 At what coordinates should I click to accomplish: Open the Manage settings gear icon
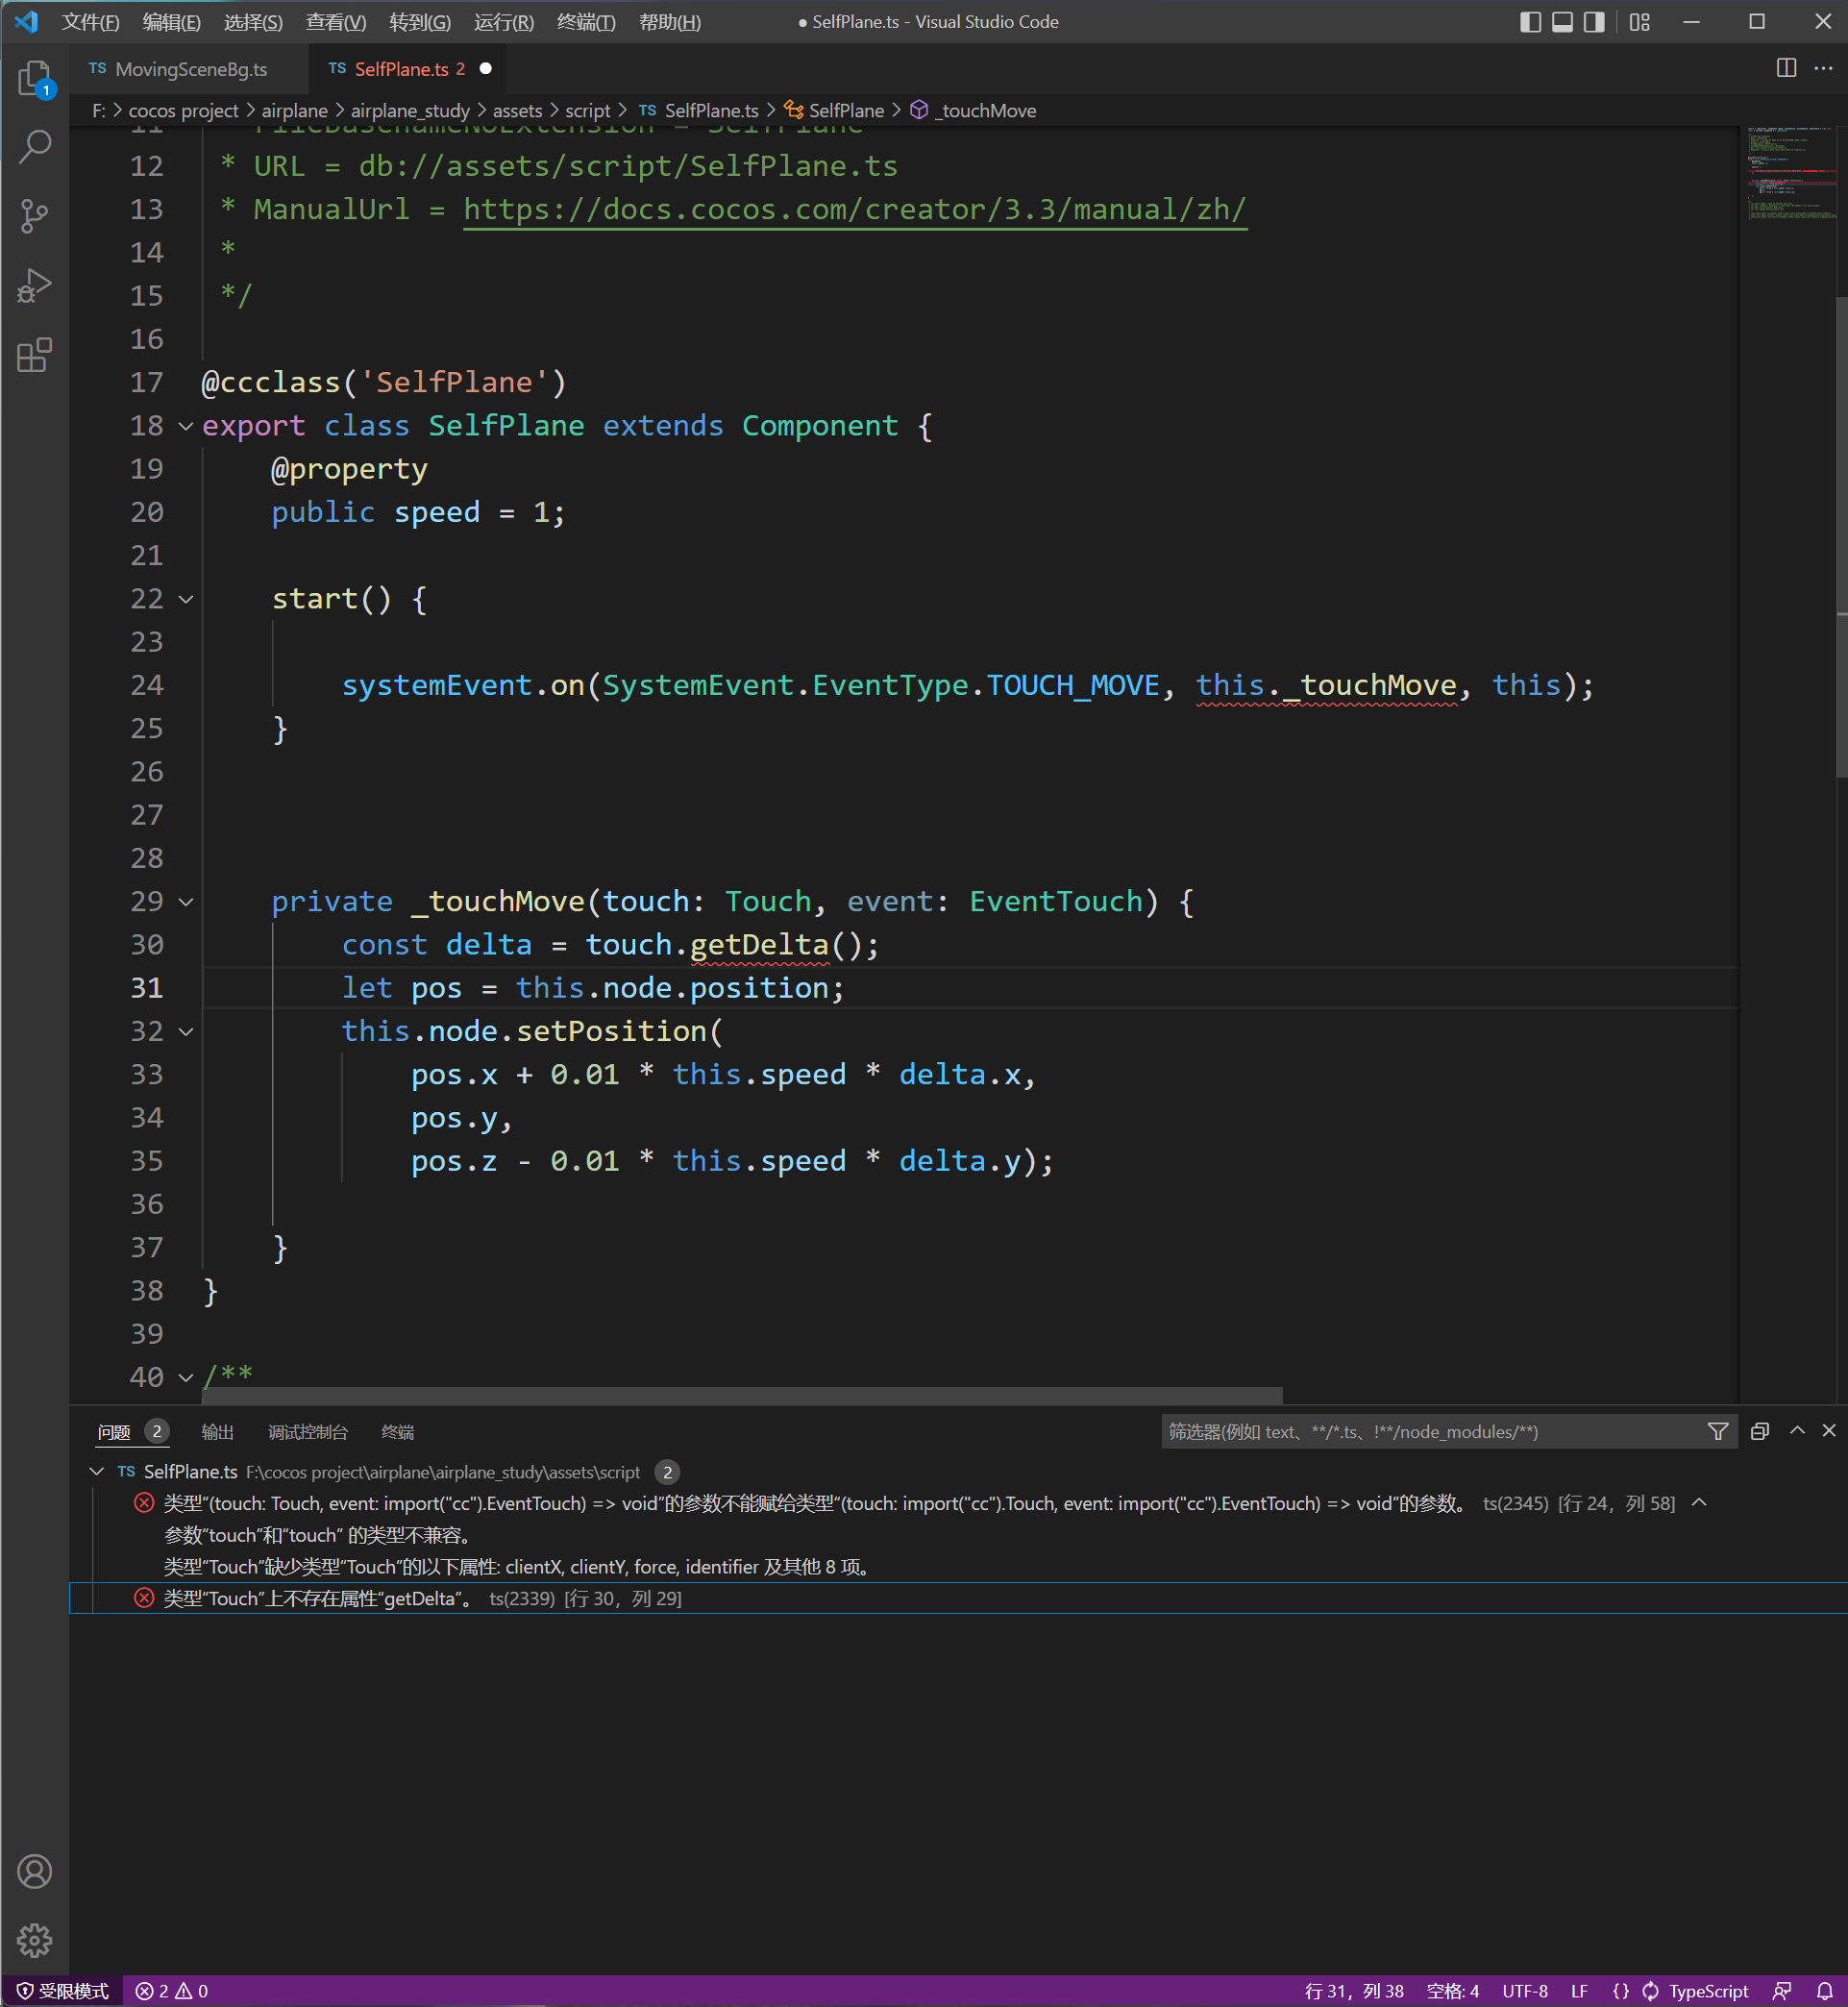coord(34,1939)
